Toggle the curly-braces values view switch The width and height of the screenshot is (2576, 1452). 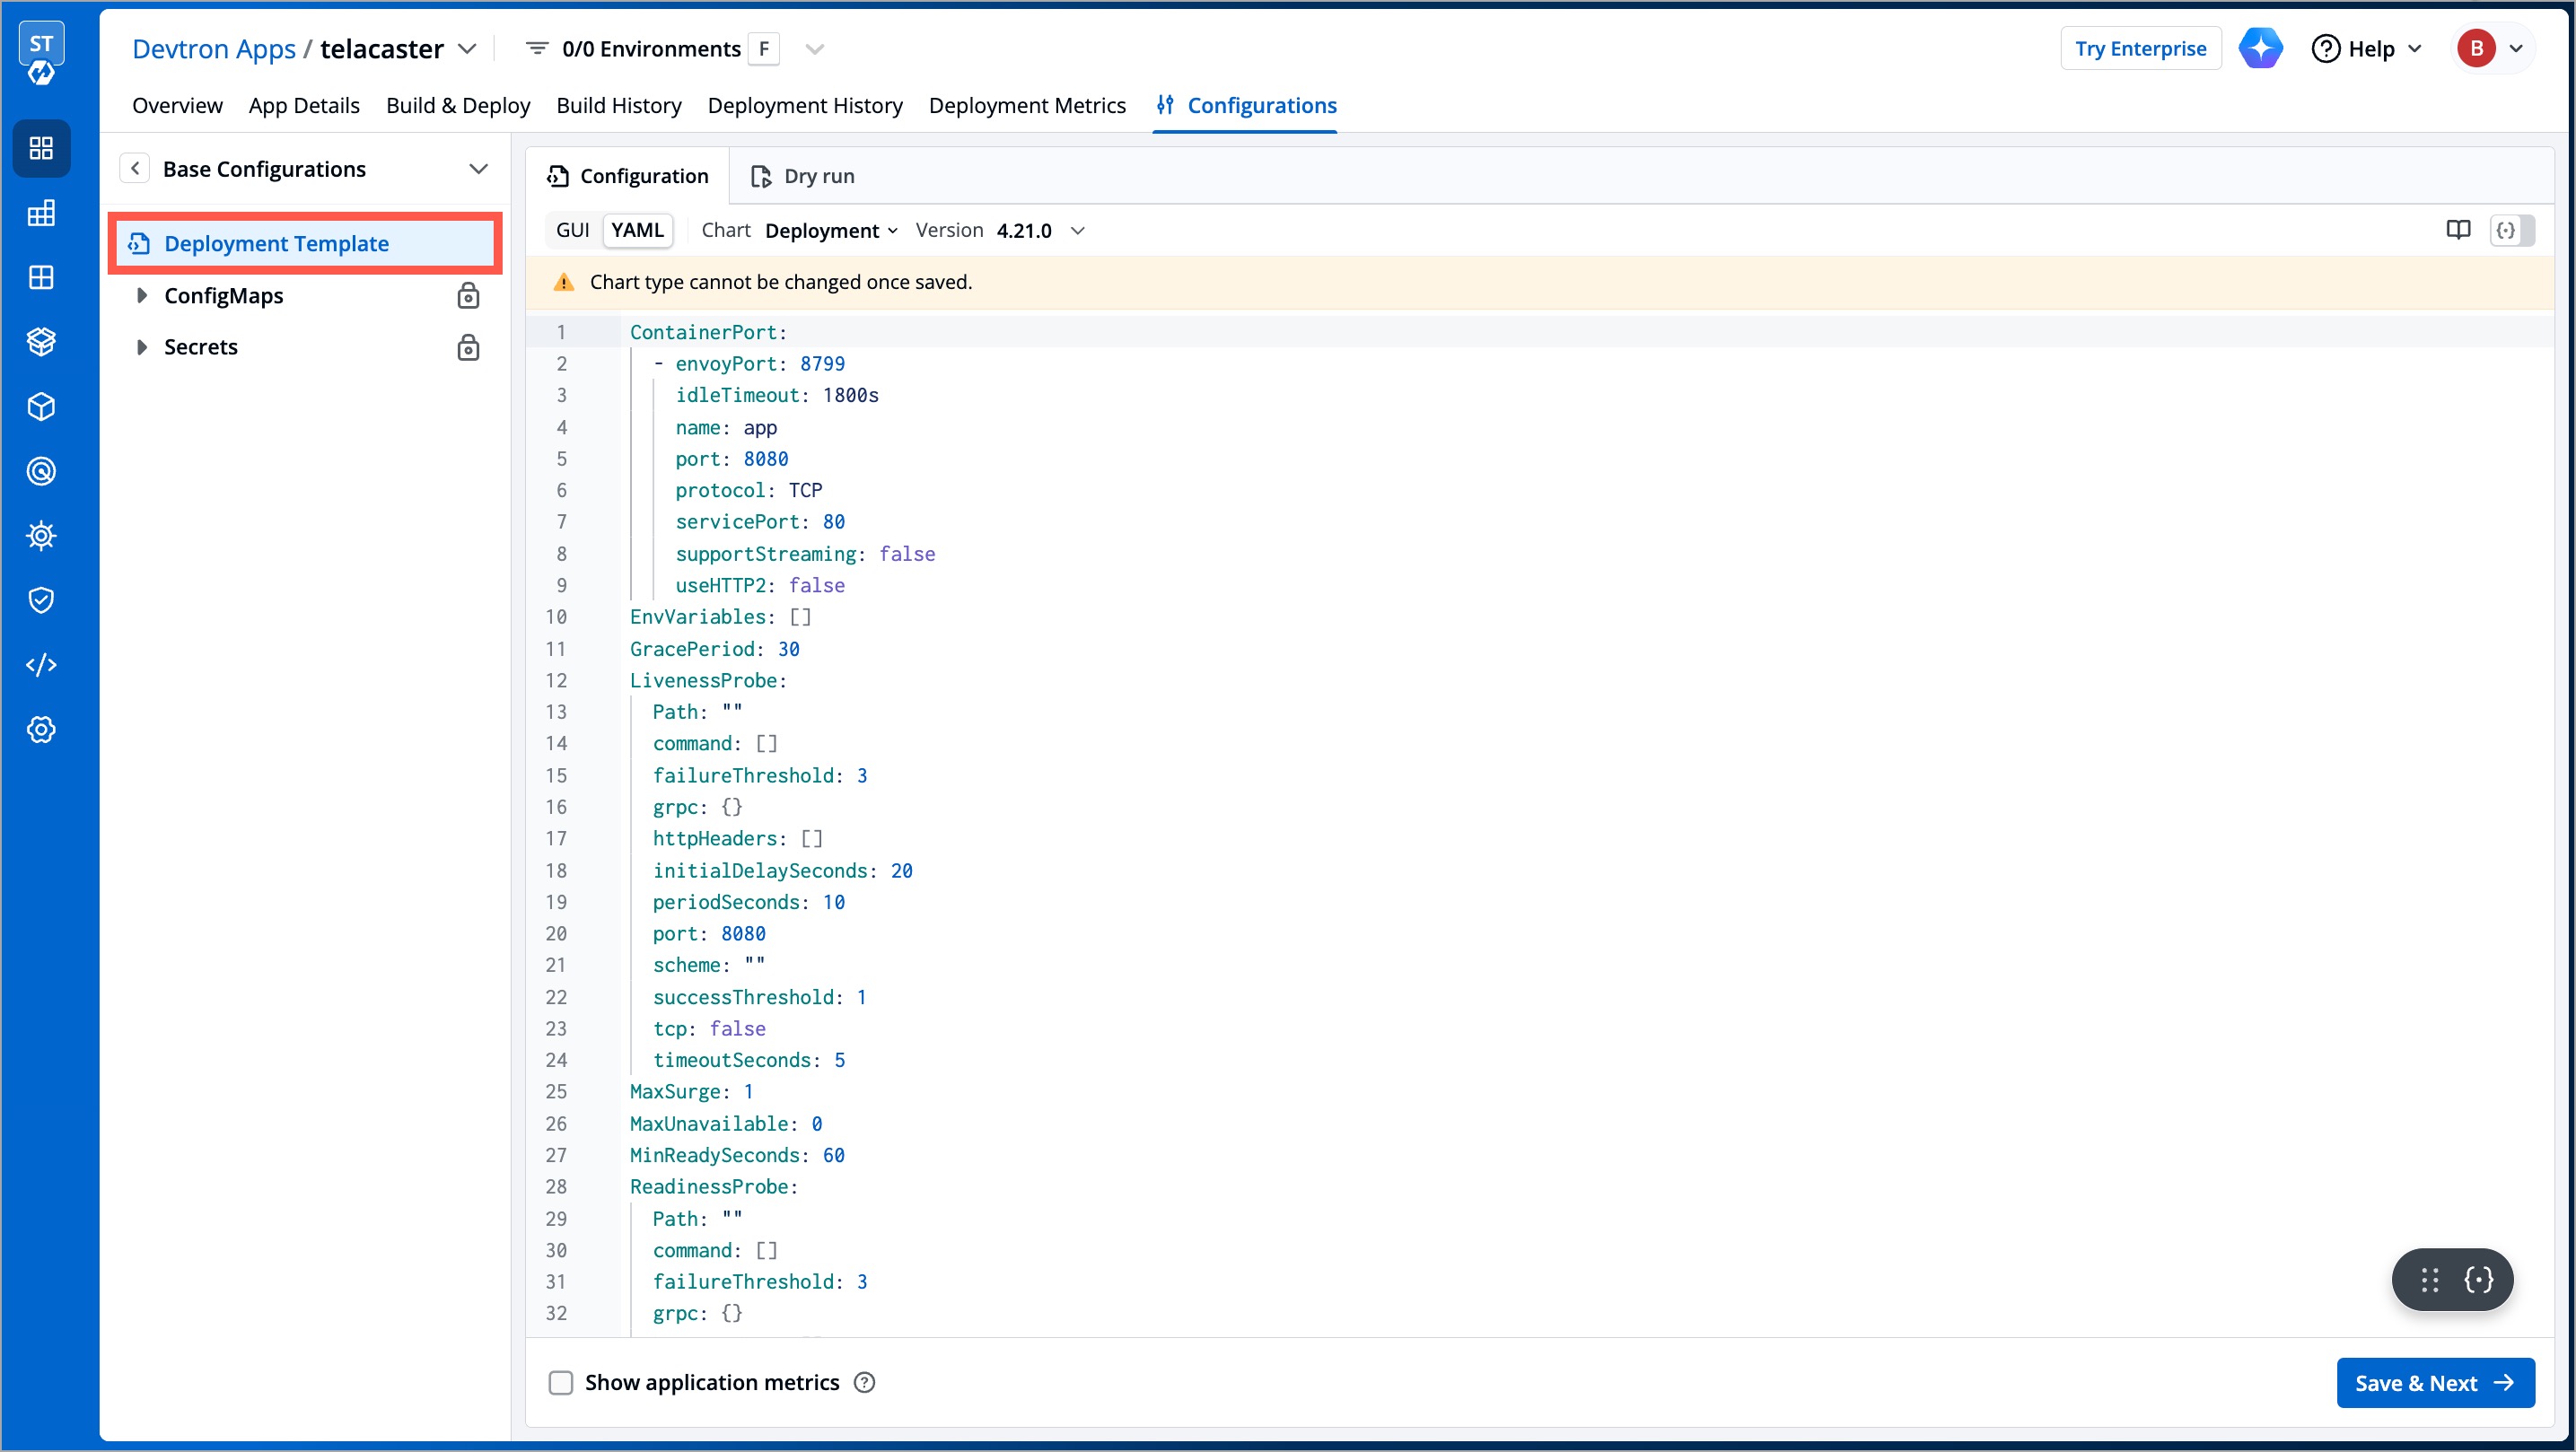pyautogui.click(x=2508, y=229)
